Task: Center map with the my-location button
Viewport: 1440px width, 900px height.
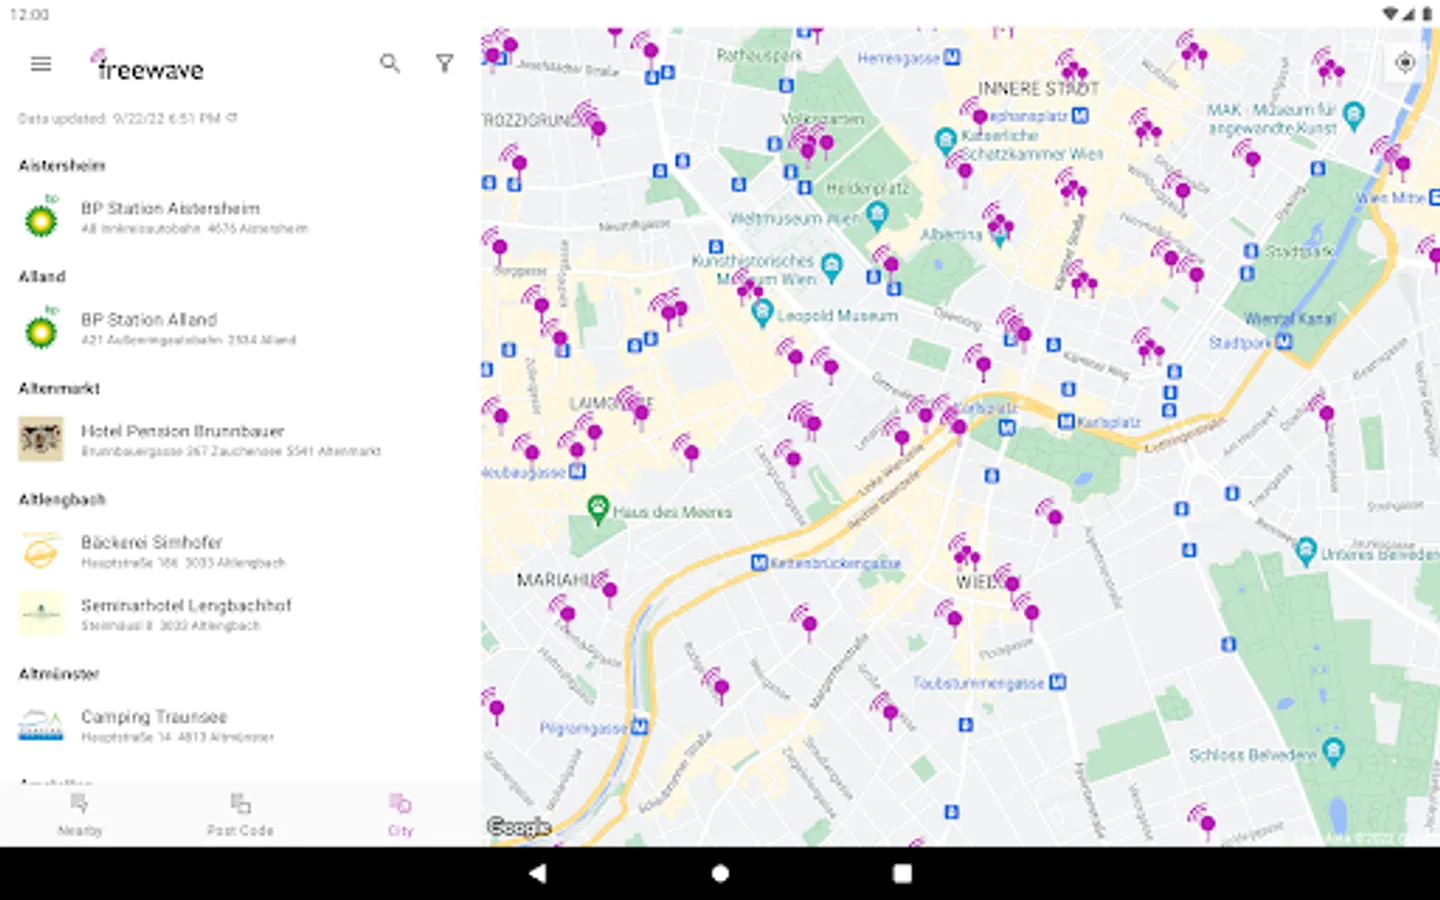Action: [x=1405, y=62]
